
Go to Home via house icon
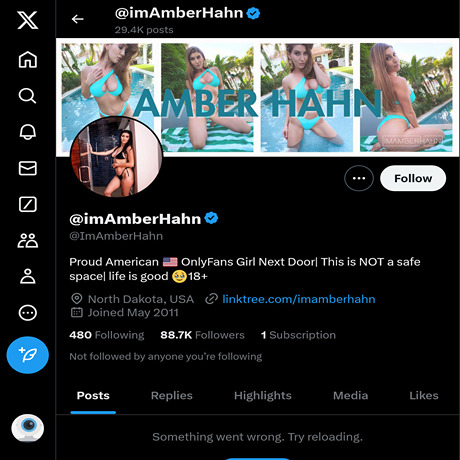coord(28,60)
